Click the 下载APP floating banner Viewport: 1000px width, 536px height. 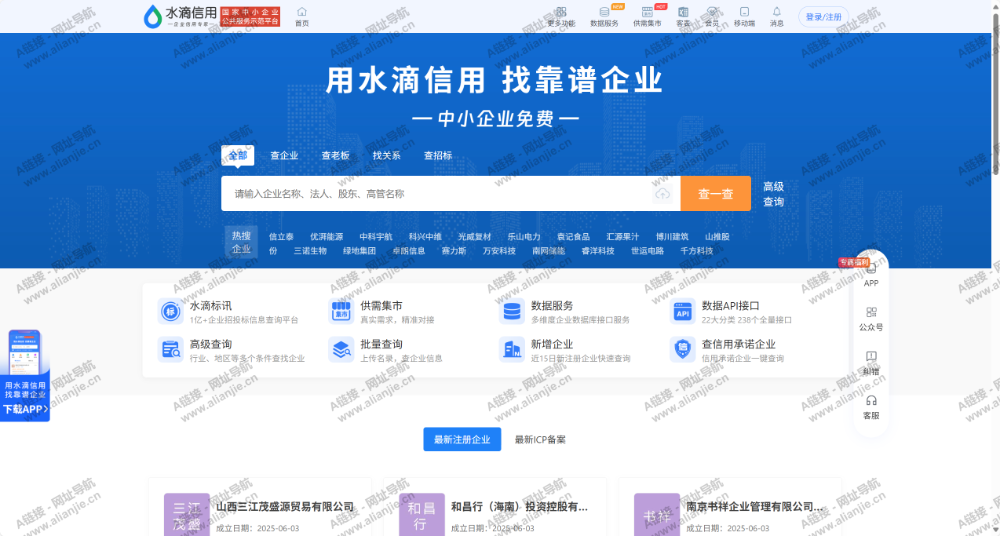(25, 375)
